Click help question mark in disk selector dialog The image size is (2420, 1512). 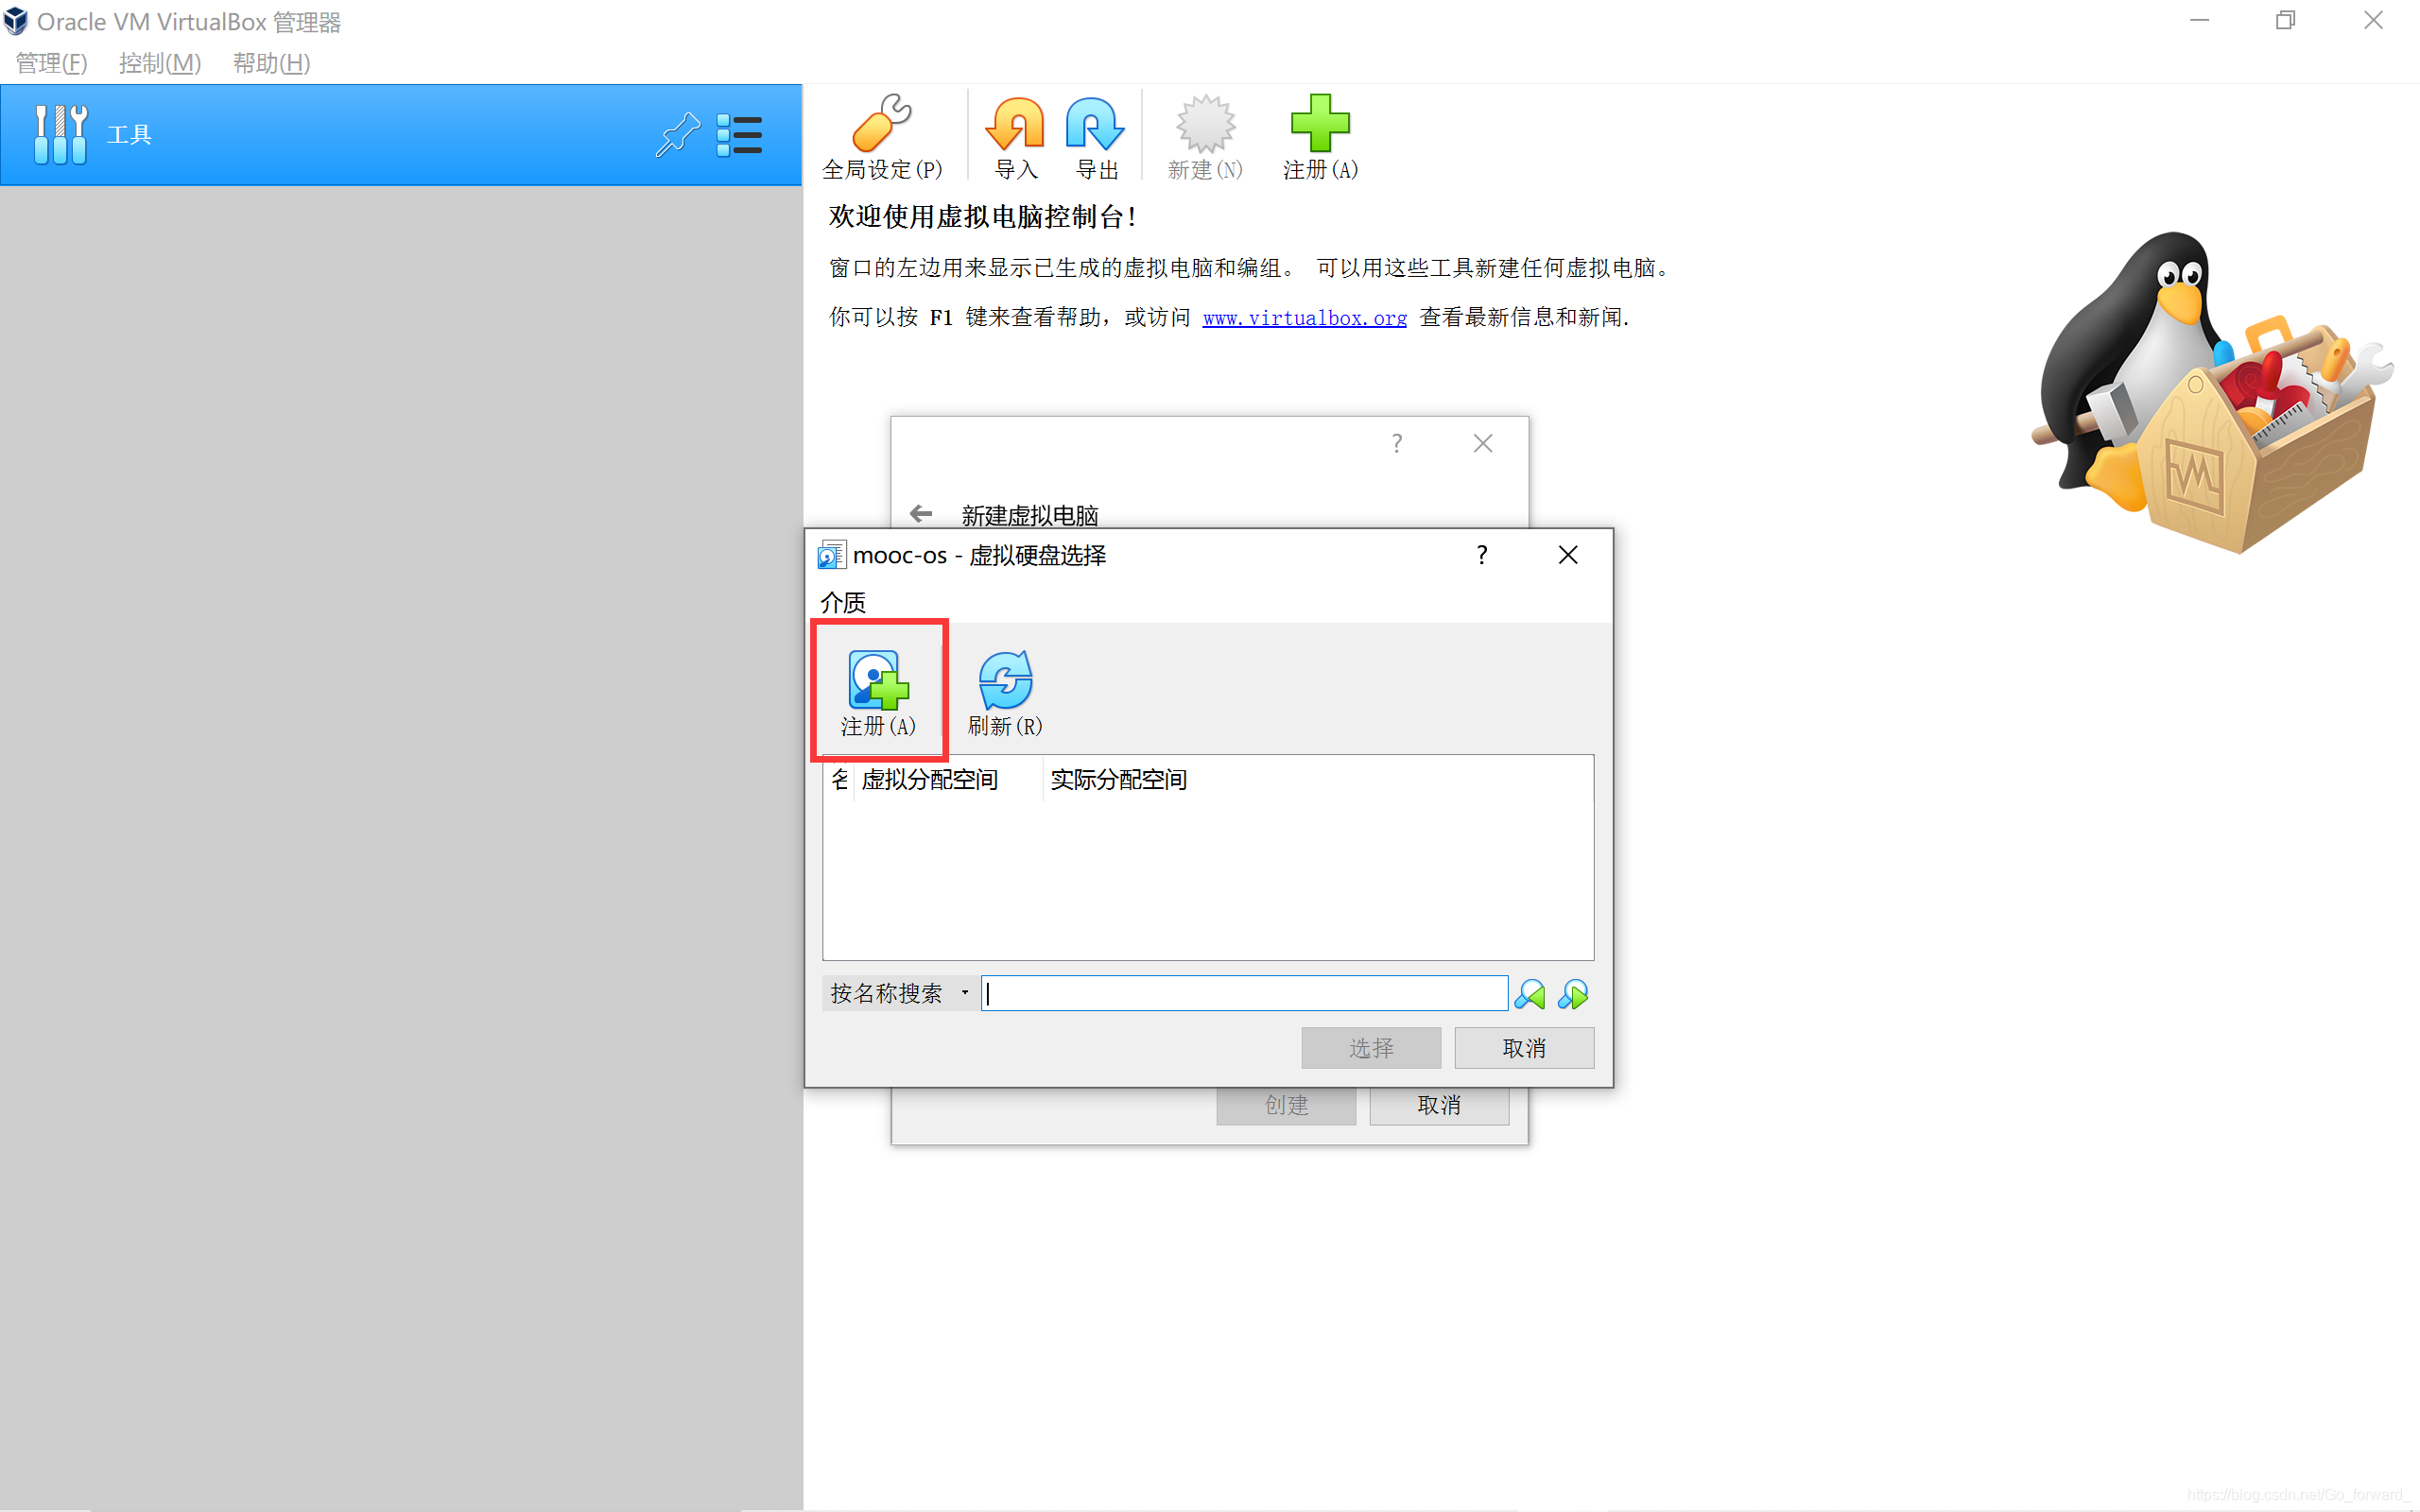tap(1482, 555)
